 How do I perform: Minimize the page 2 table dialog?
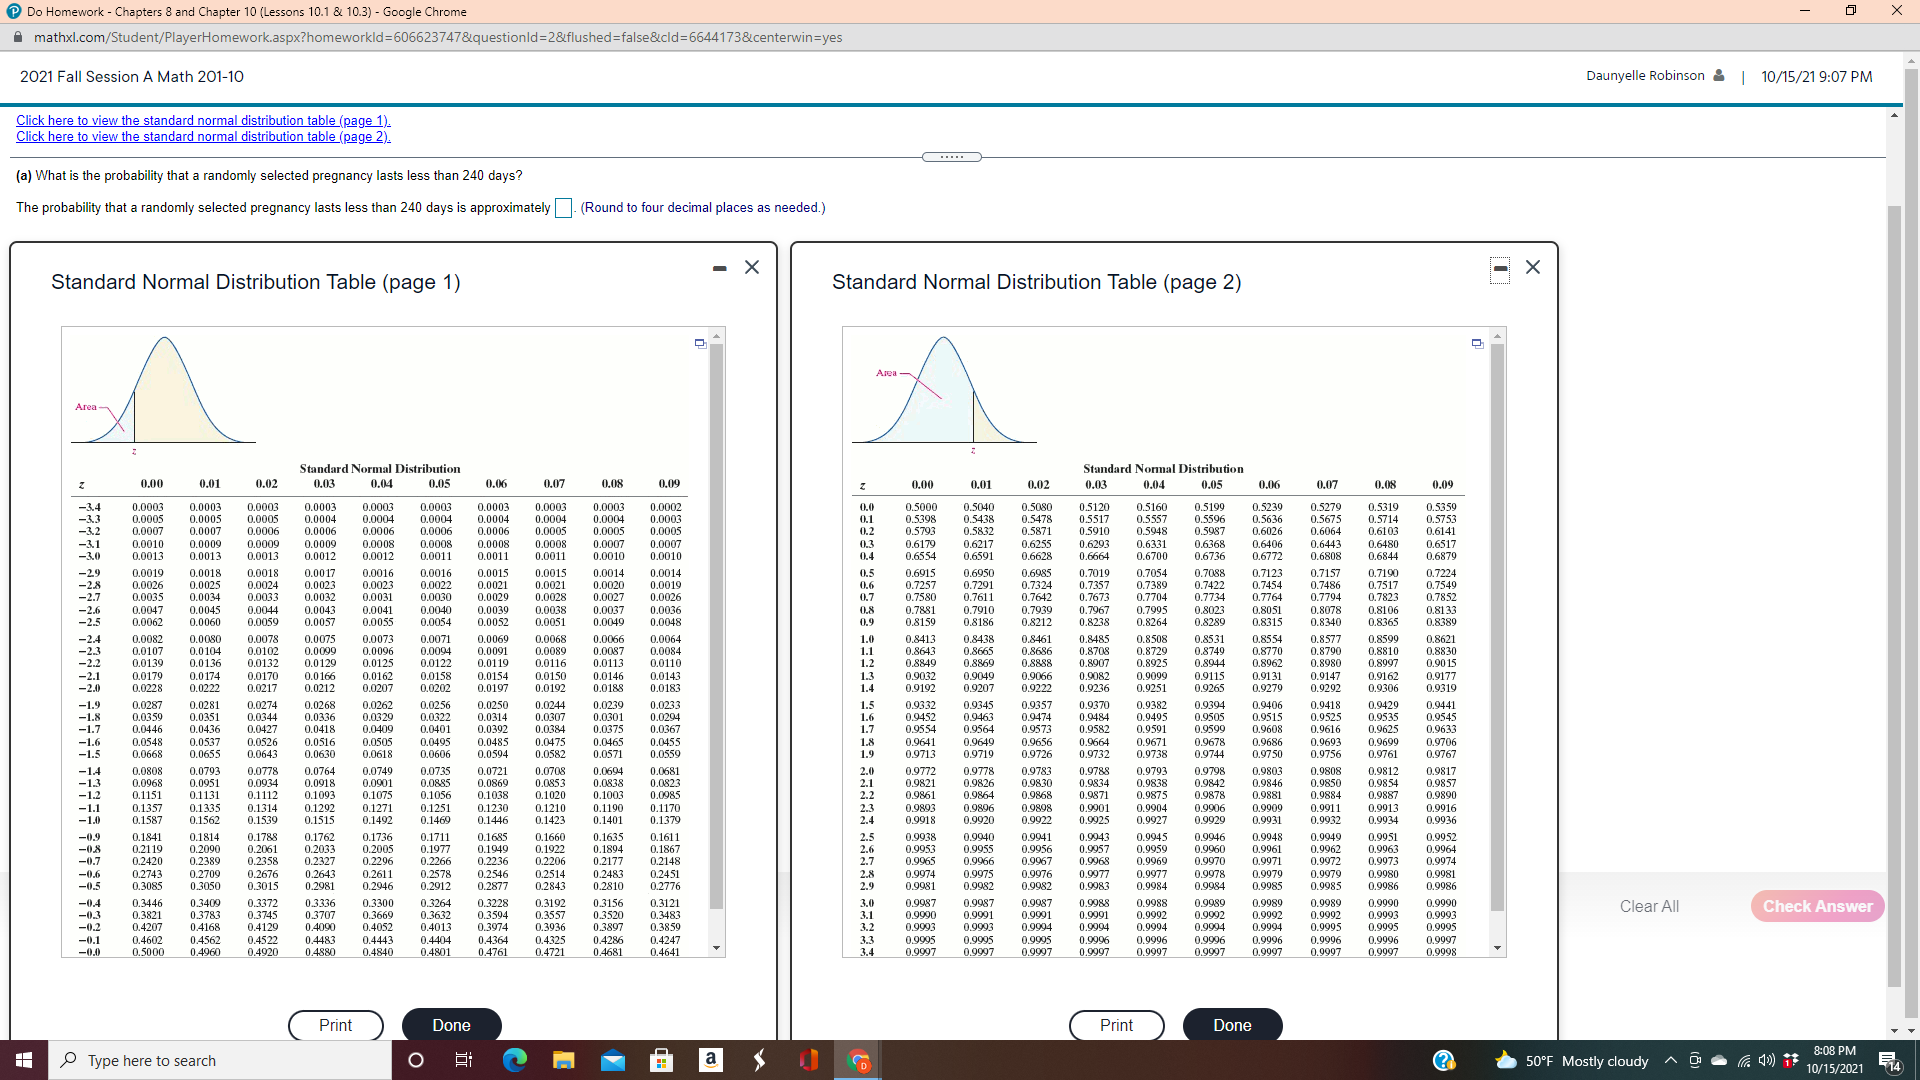pyautogui.click(x=1500, y=268)
